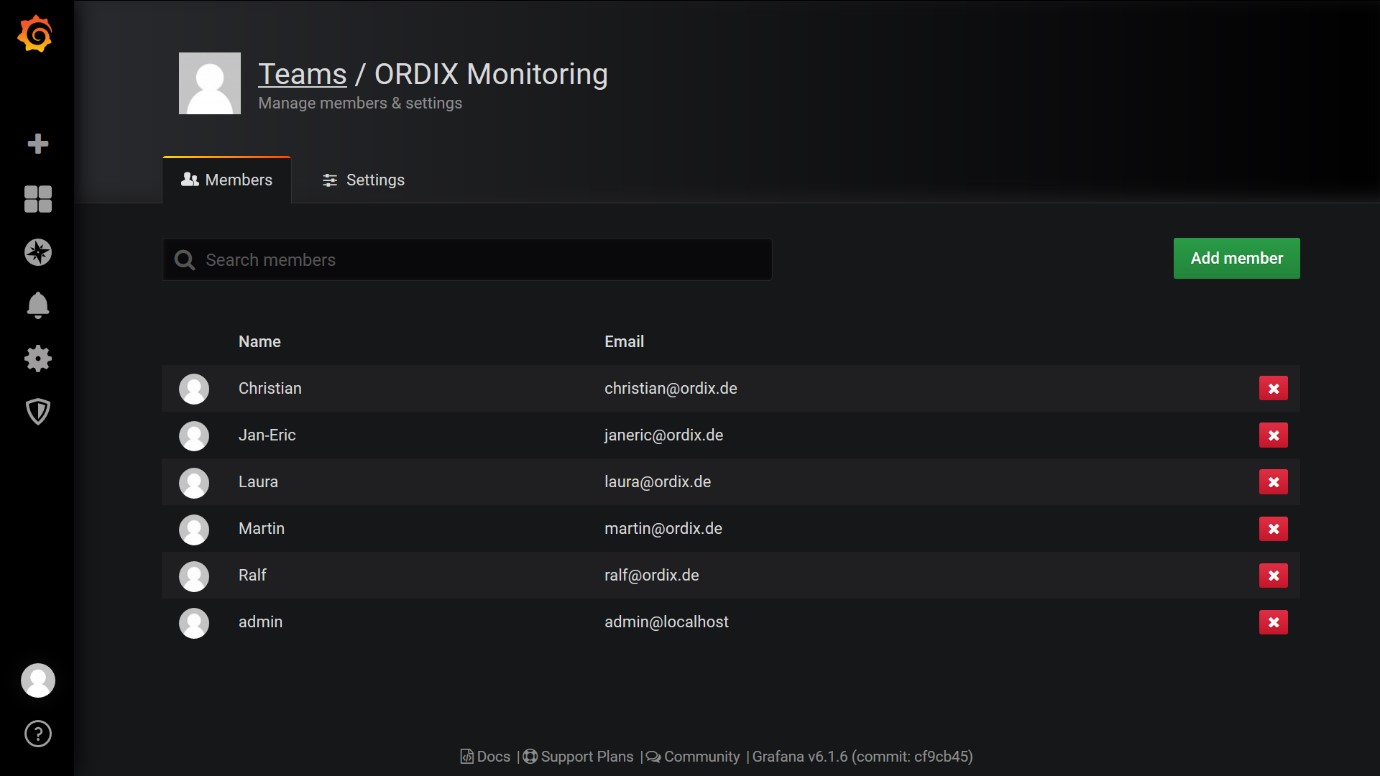Click Martin's avatar icon
This screenshot has height=776, width=1380.
(194, 529)
